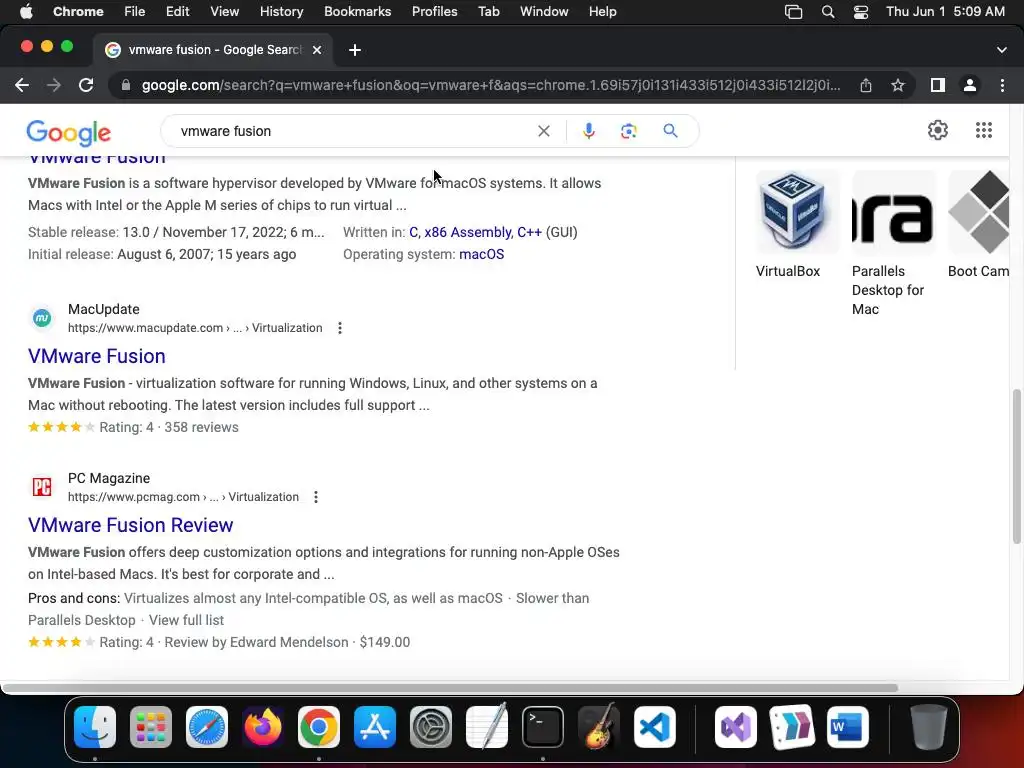Click the forward navigation arrow

point(54,85)
